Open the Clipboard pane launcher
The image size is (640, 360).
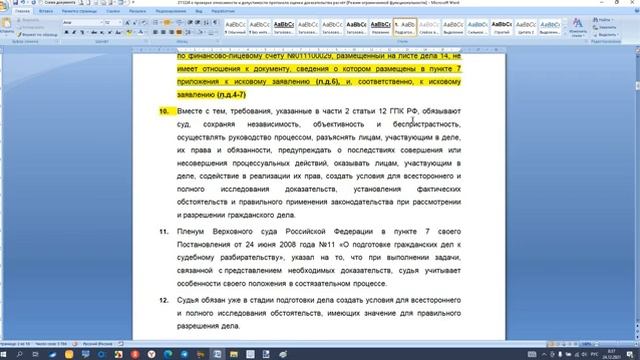tap(57, 42)
